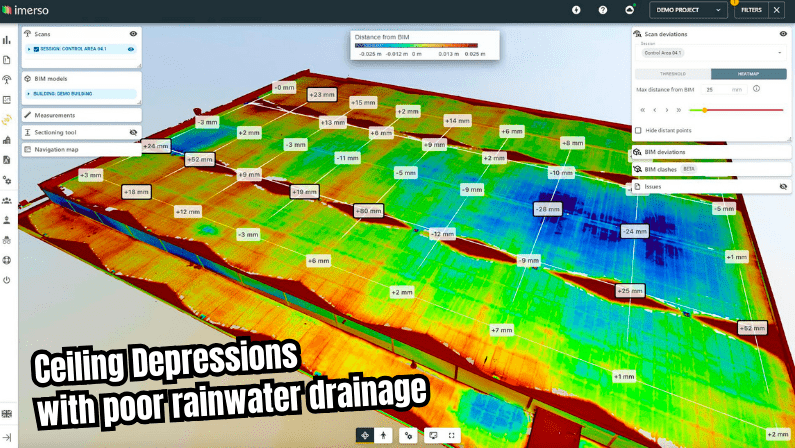Select the -24 mm deviation label
The width and height of the screenshot is (795, 448).
pyautogui.click(x=635, y=231)
